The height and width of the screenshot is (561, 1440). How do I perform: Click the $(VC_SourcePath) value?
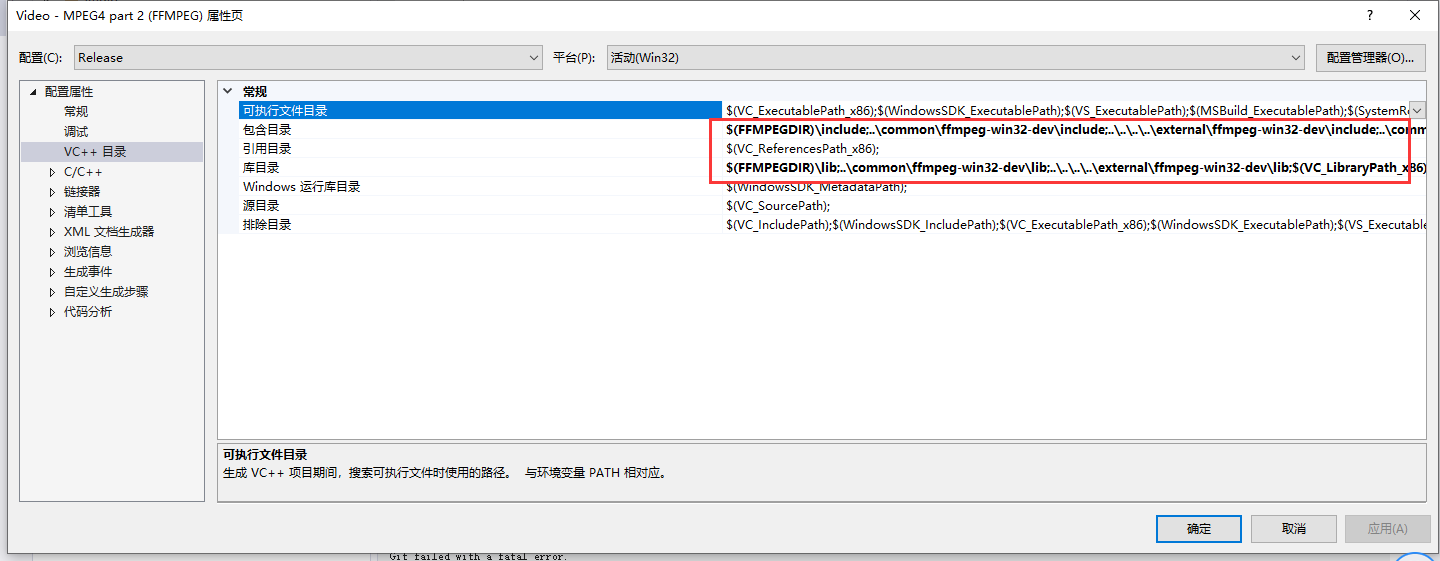point(778,206)
